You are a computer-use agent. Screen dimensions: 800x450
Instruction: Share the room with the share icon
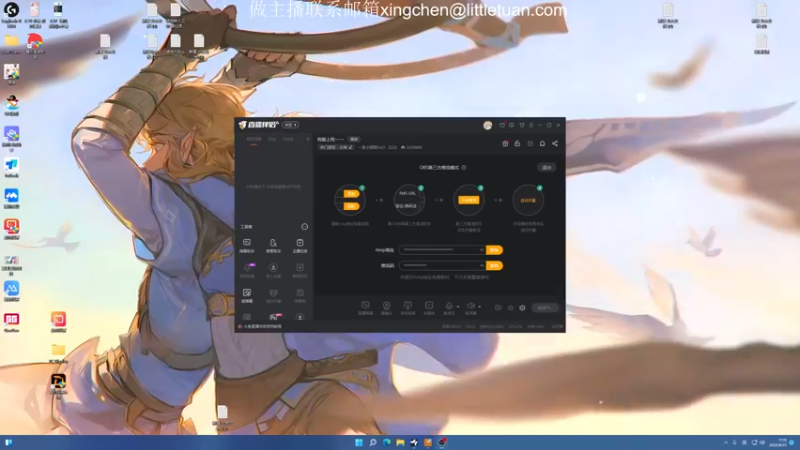click(x=555, y=144)
